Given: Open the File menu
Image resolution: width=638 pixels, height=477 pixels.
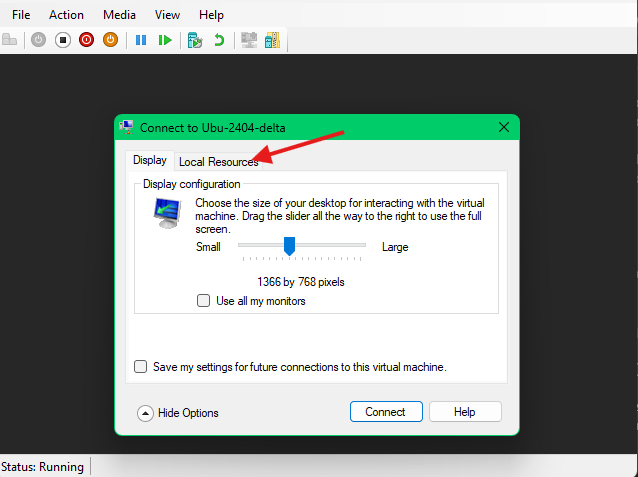Looking at the screenshot, I should [x=21, y=15].
